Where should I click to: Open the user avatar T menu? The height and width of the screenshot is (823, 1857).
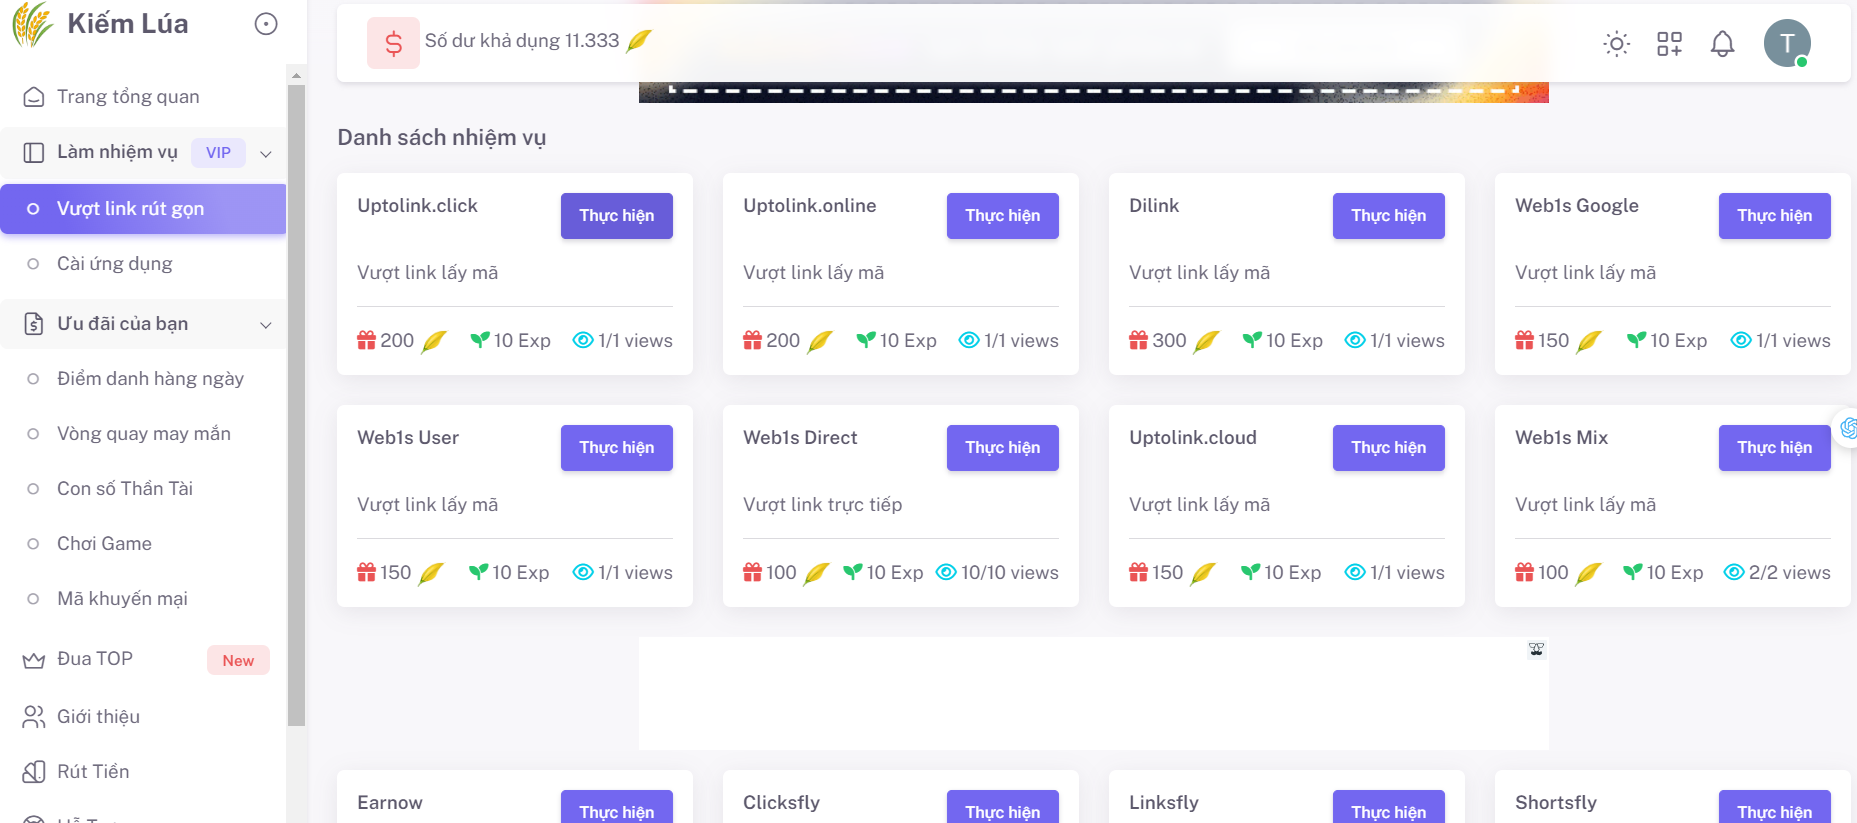[1787, 43]
